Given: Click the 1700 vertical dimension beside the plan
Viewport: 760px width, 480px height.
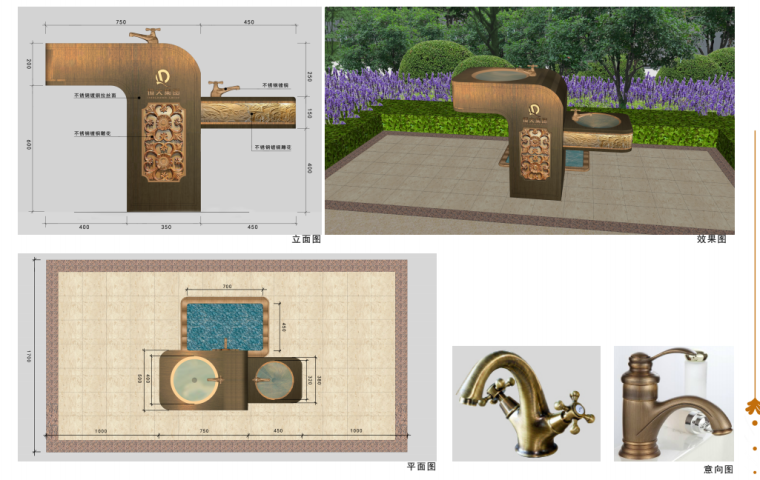Looking at the screenshot, I should 31,356.
